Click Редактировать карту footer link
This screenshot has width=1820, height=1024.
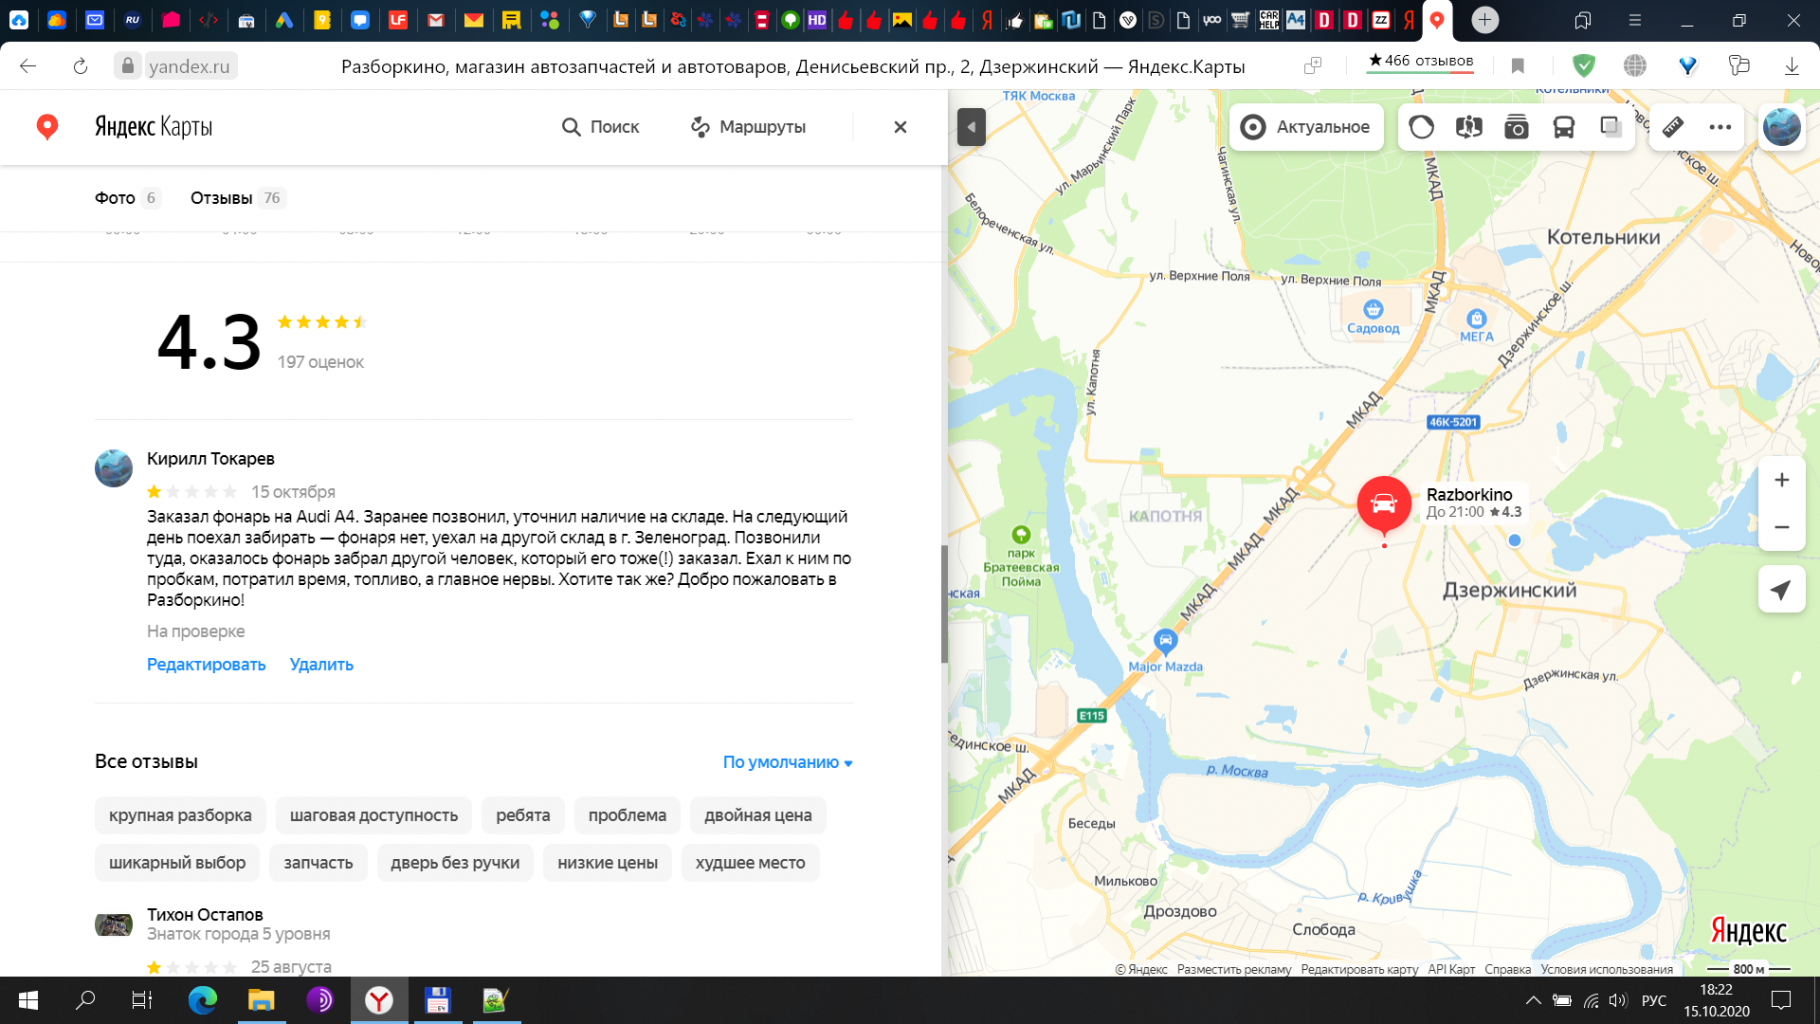pyautogui.click(x=1359, y=969)
